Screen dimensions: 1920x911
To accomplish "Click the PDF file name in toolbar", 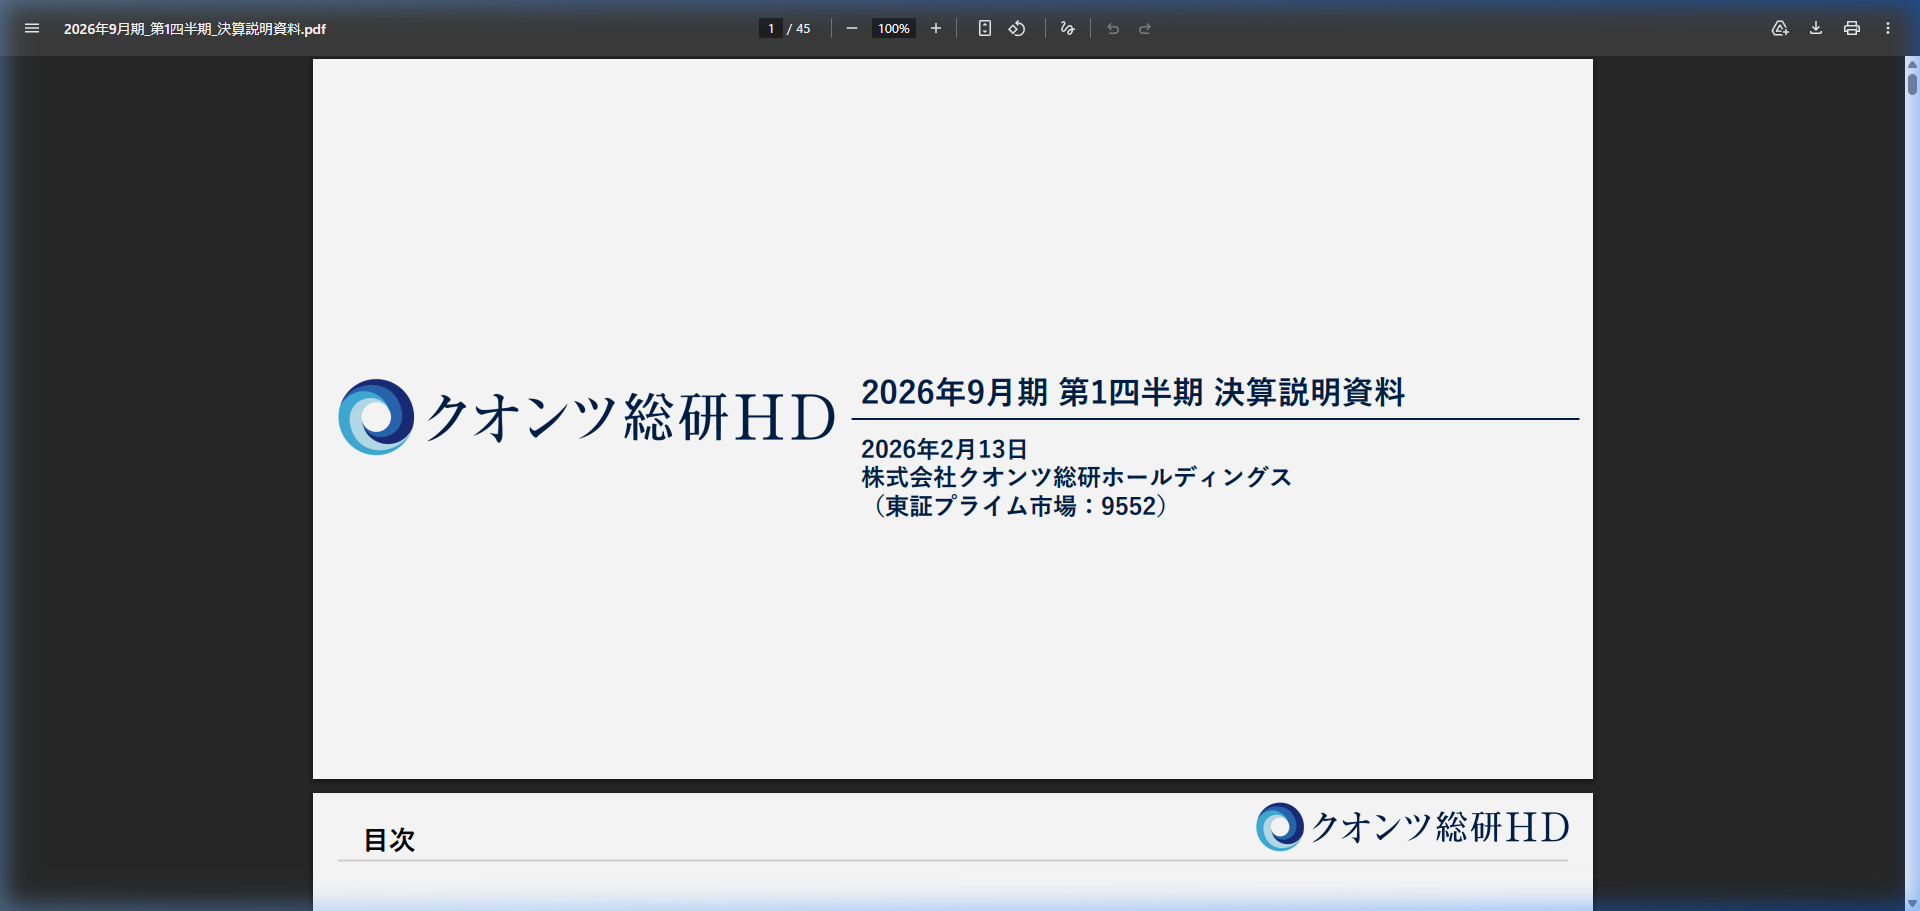I will click(195, 29).
